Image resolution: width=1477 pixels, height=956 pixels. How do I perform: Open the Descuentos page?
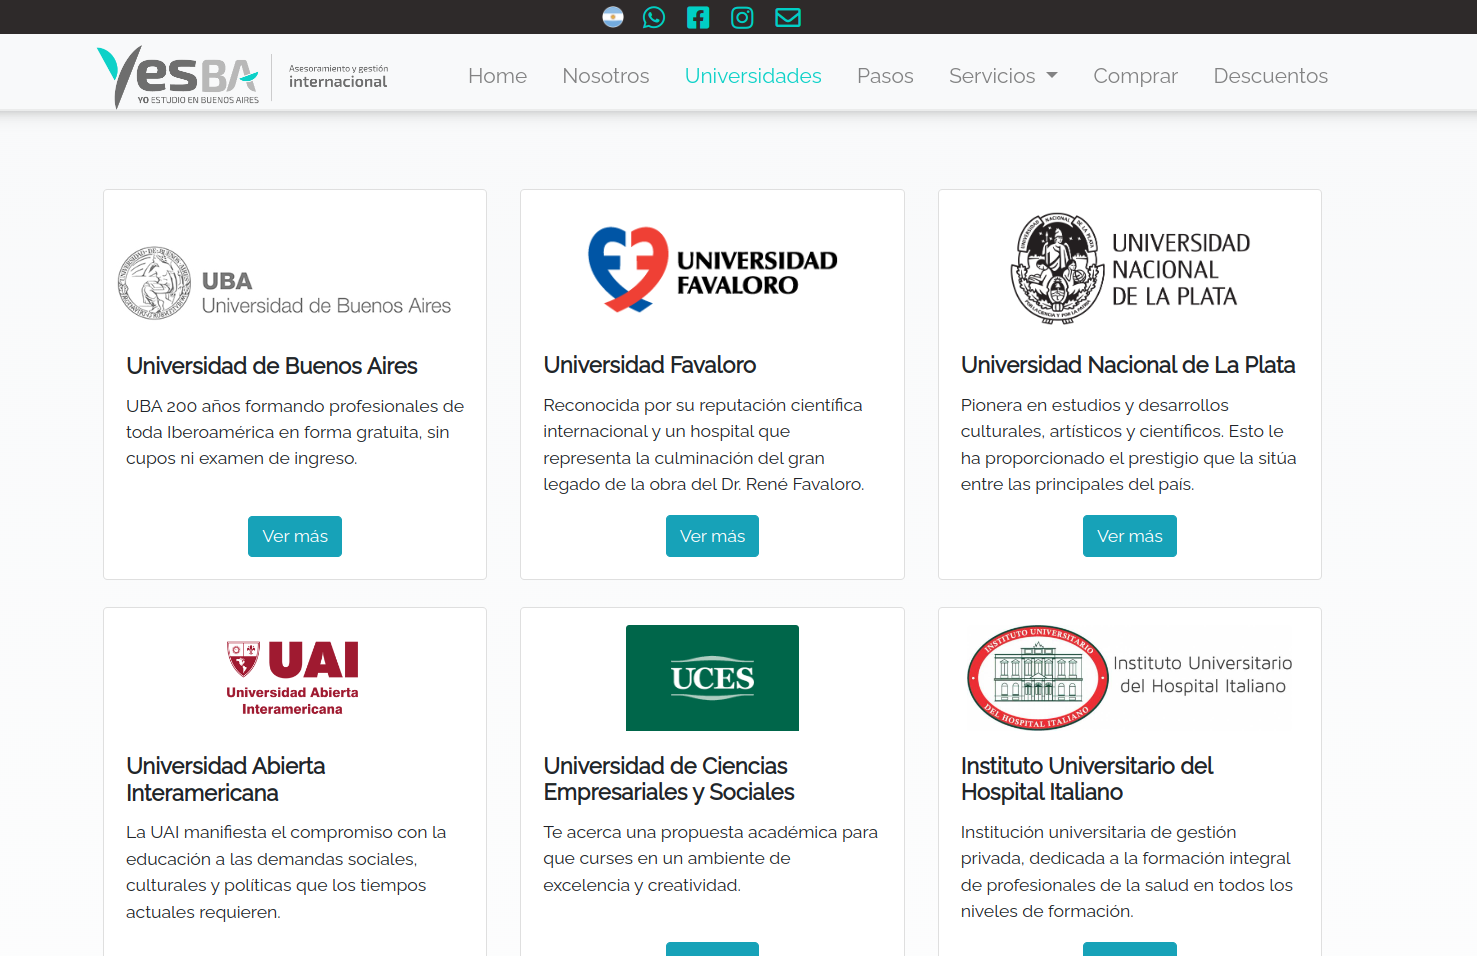point(1270,76)
